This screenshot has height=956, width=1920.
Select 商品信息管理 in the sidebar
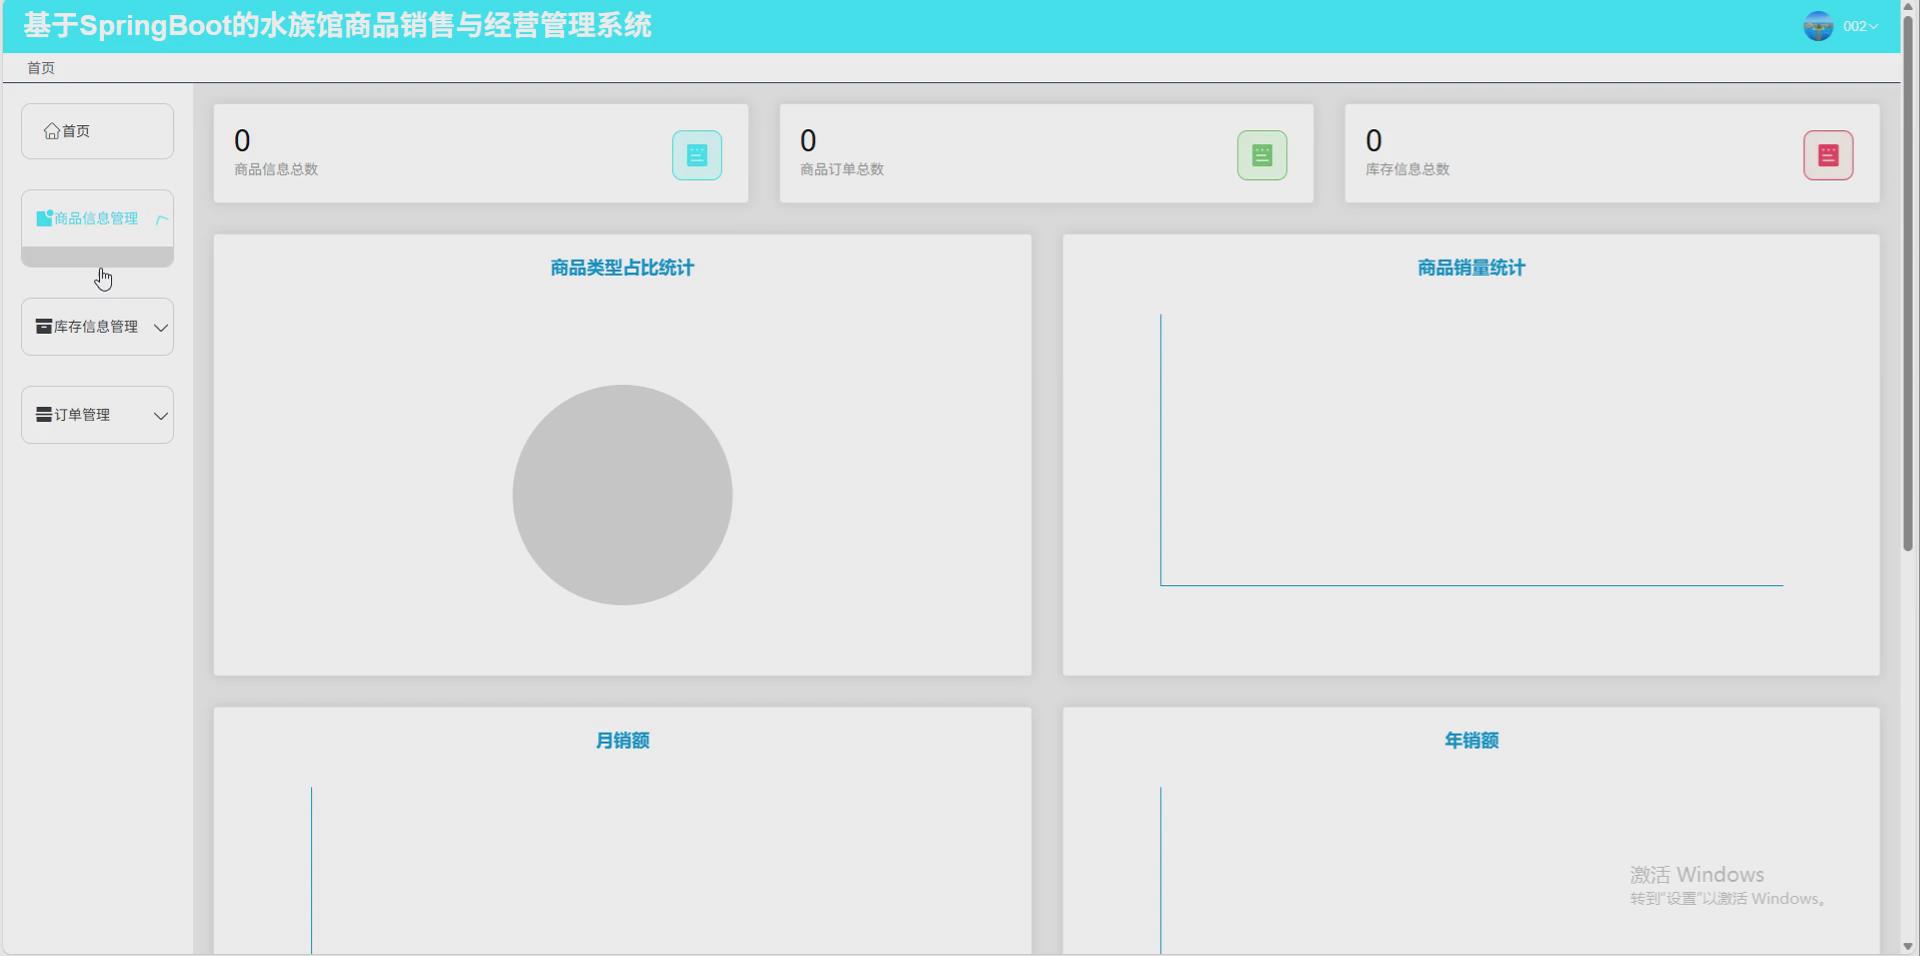pyautogui.click(x=97, y=219)
